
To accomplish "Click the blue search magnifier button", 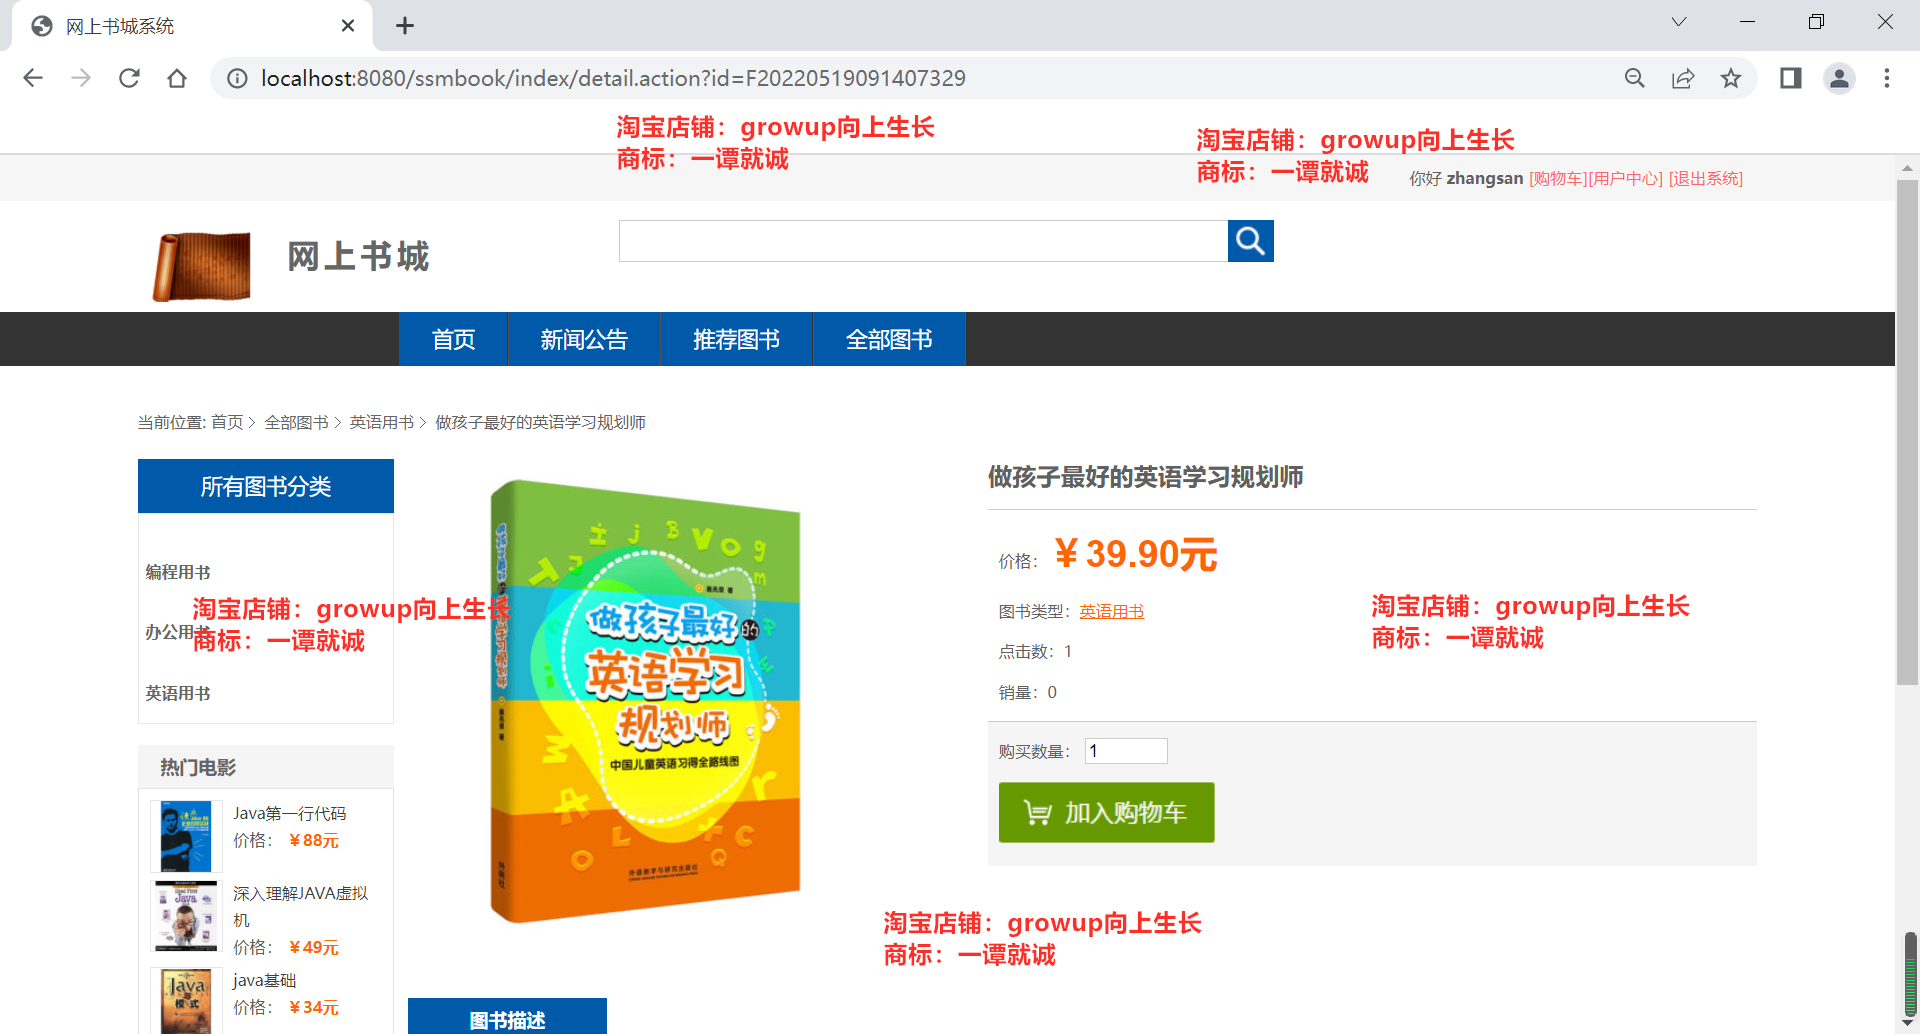I will coord(1250,241).
